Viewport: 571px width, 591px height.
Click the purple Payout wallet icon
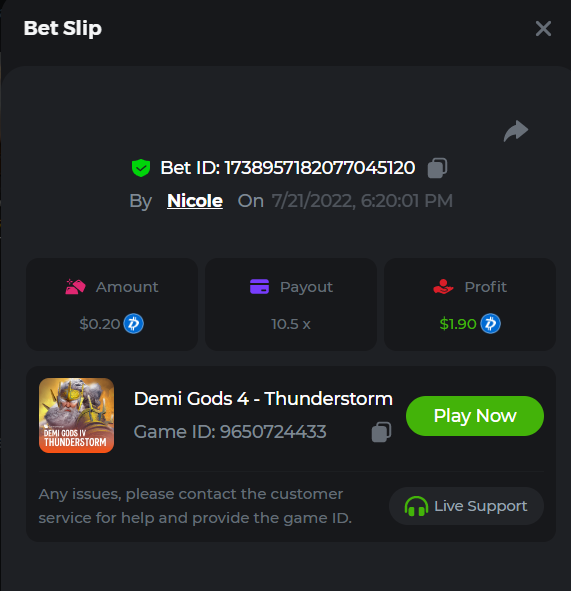[259, 287]
